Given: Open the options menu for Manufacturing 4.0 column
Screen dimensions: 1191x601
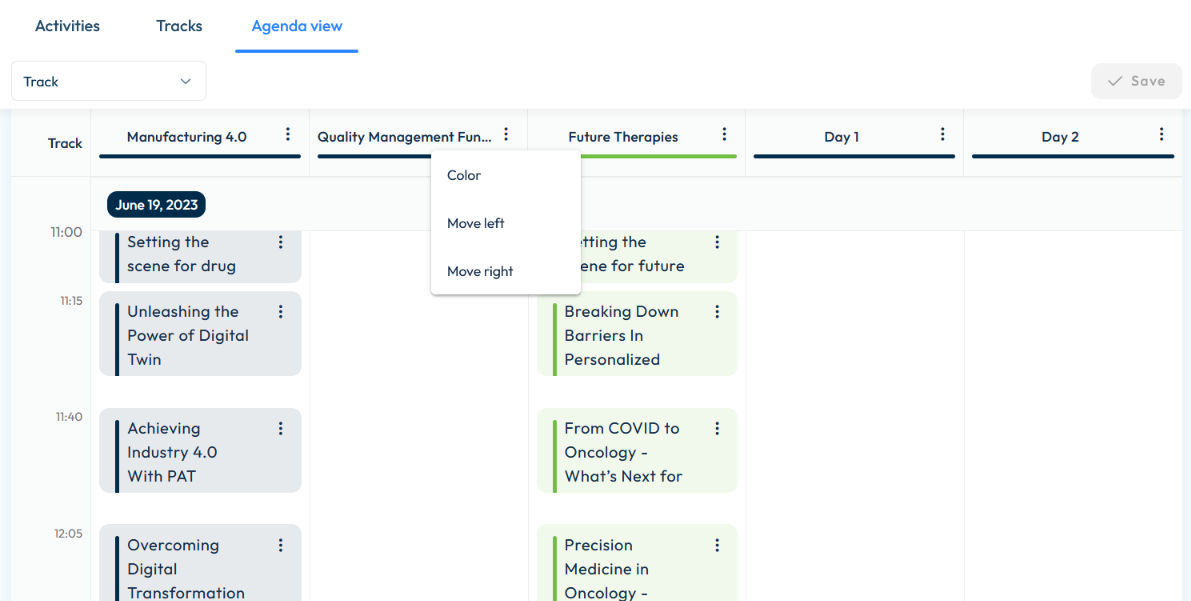Looking at the screenshot, I should point(288,132).
